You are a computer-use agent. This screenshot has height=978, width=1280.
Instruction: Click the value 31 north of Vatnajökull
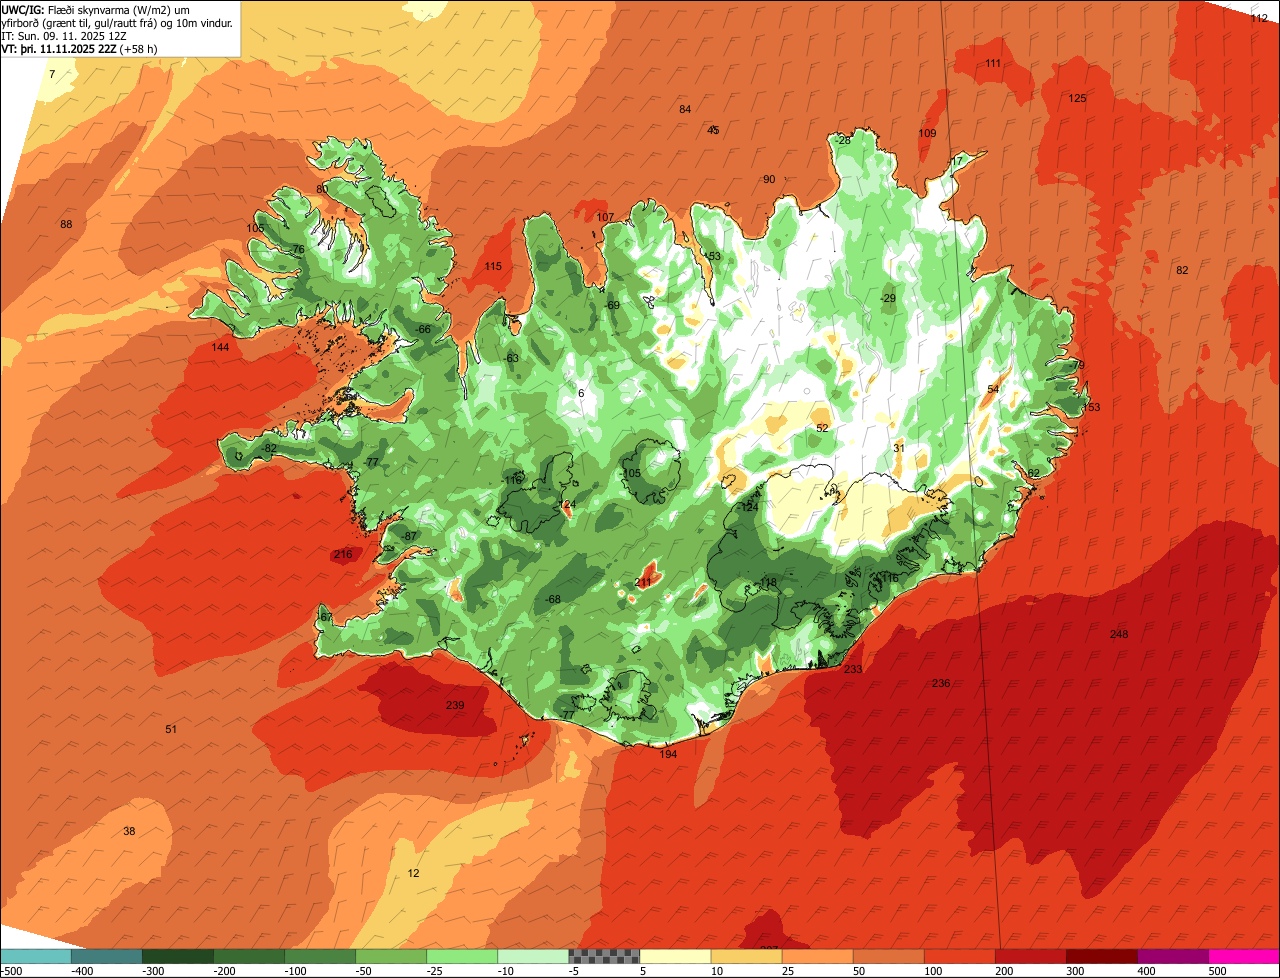899,448
